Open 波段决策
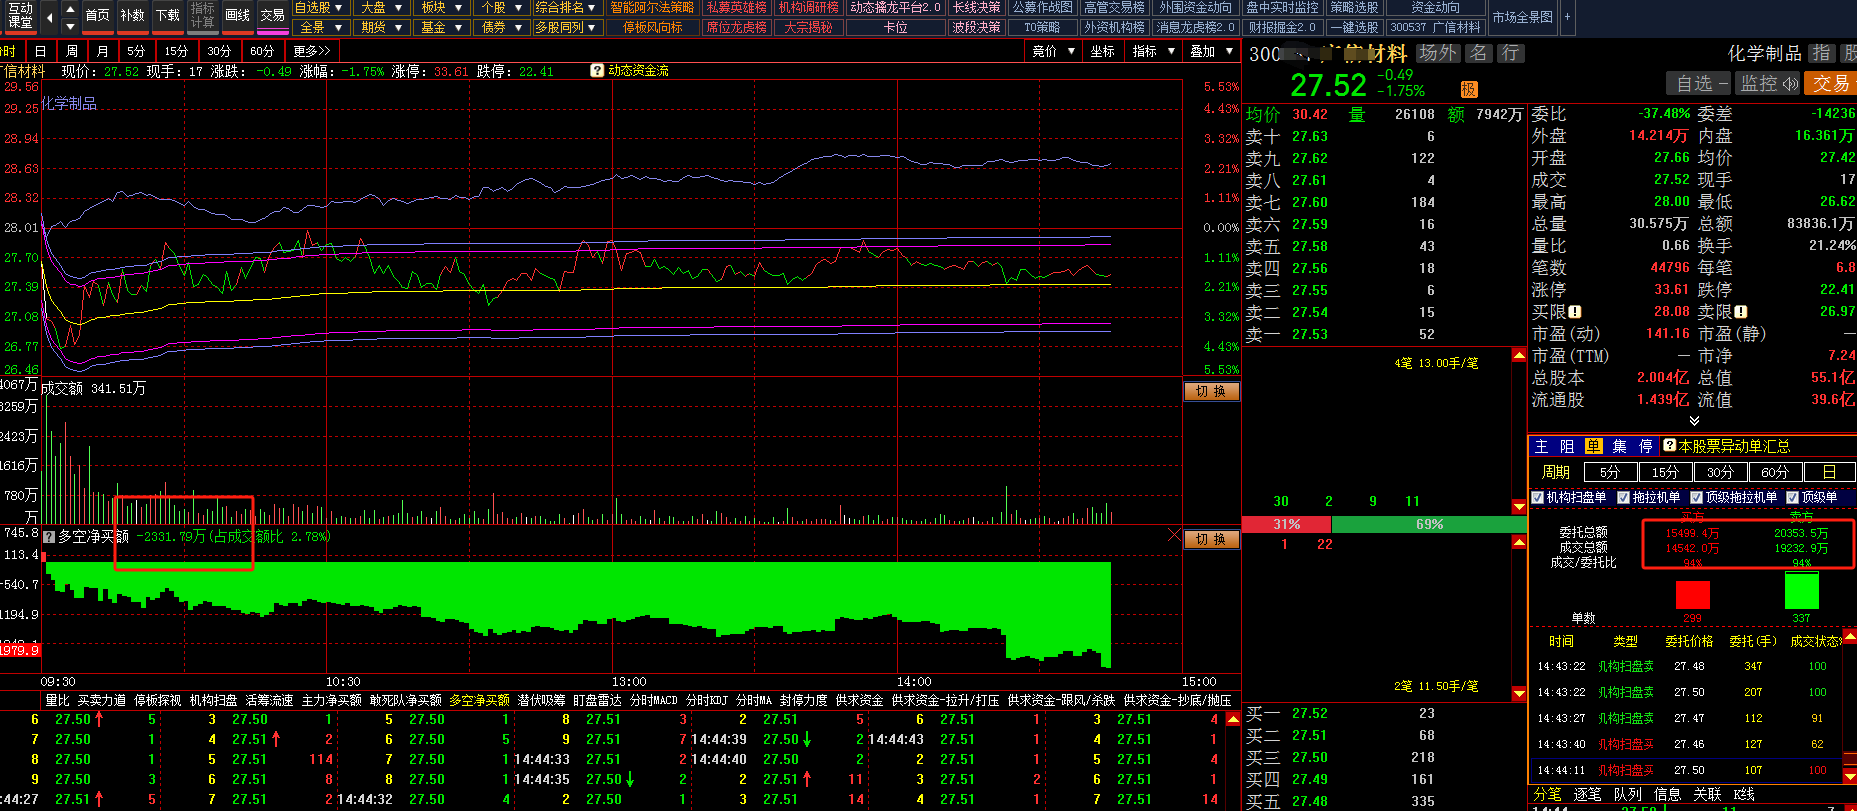The height and width of the screenshot is (811, 1857). point(977,27)
